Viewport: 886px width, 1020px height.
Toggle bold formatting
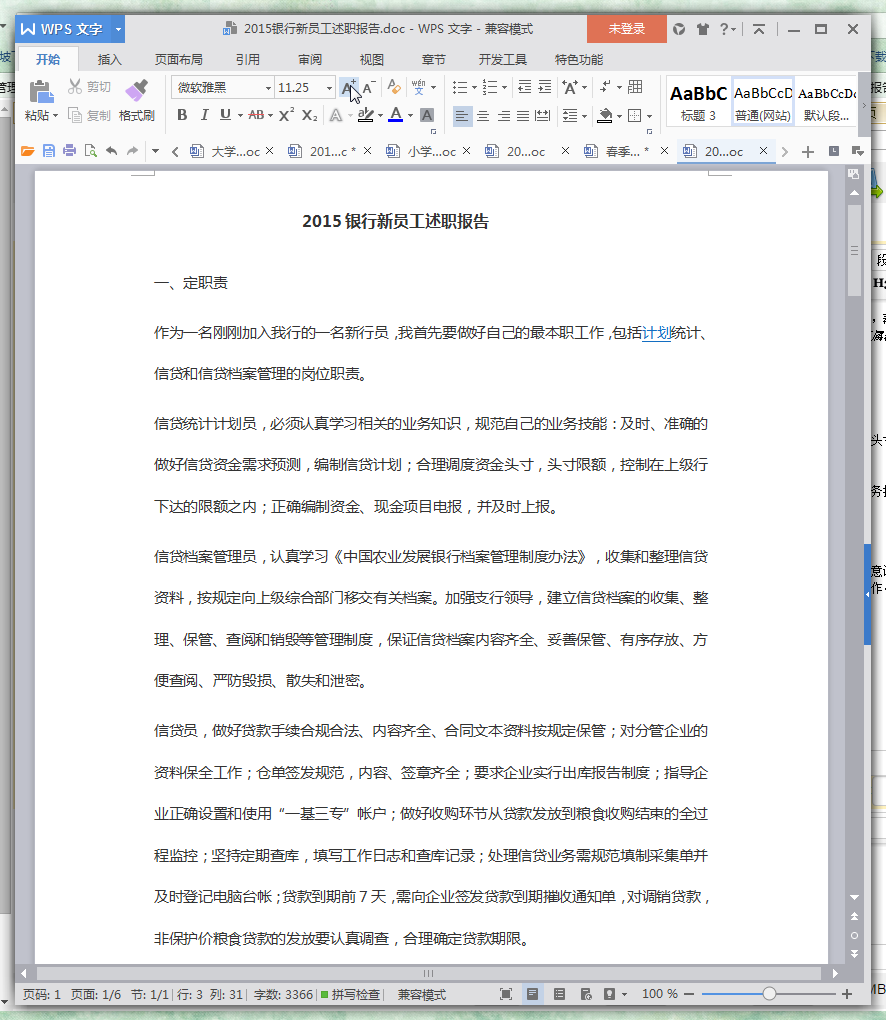click(182, 115)
